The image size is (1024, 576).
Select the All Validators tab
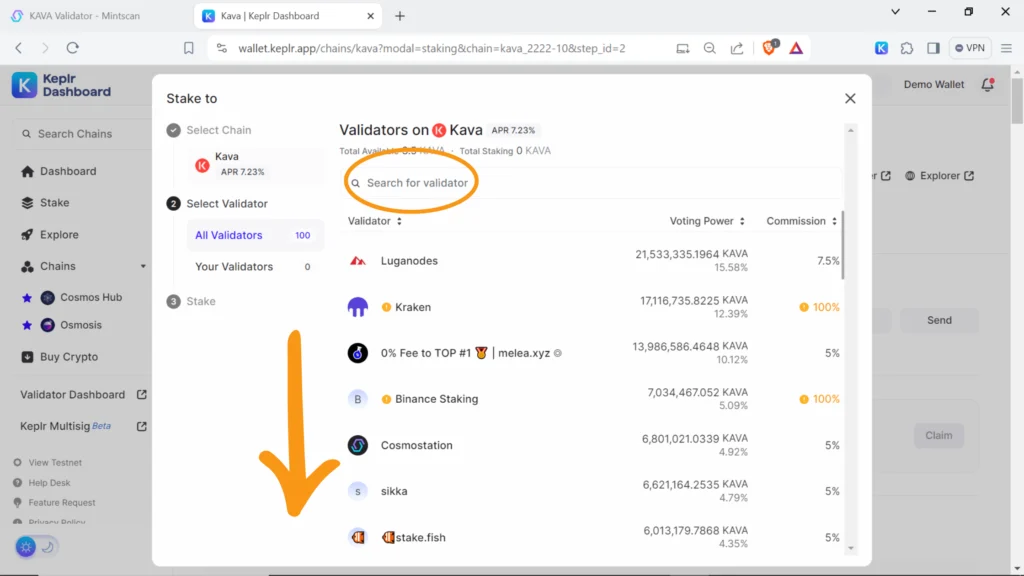coord(229,235)
